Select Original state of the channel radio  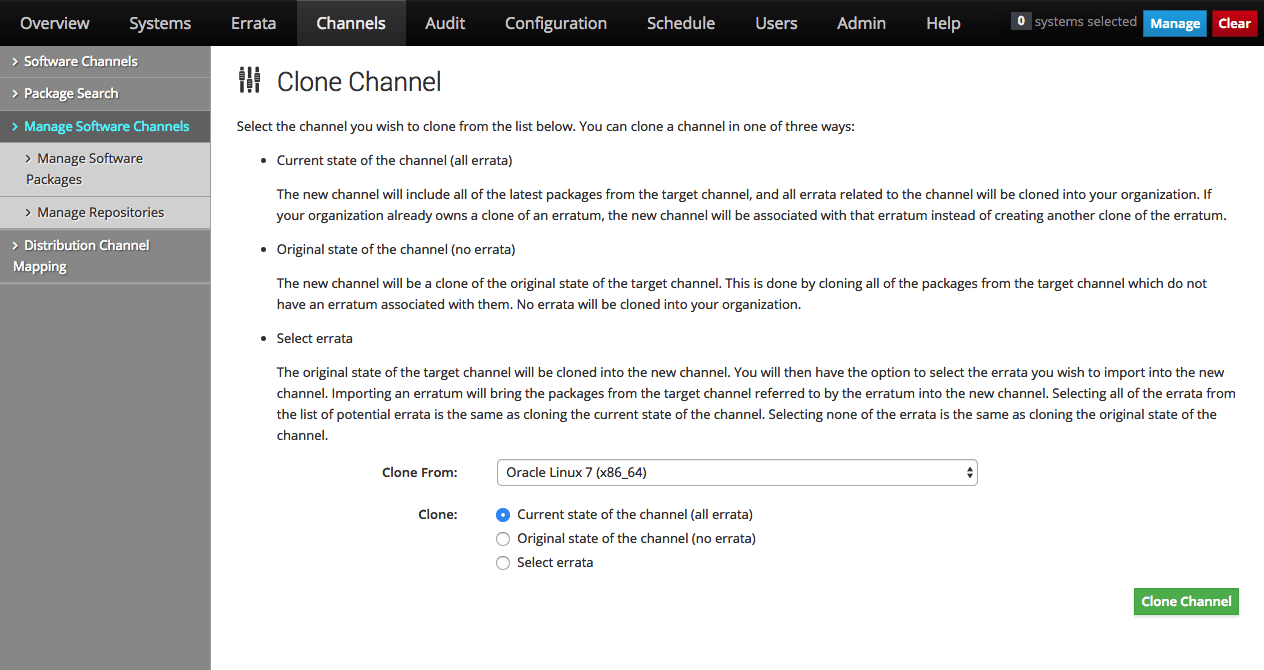503,539
